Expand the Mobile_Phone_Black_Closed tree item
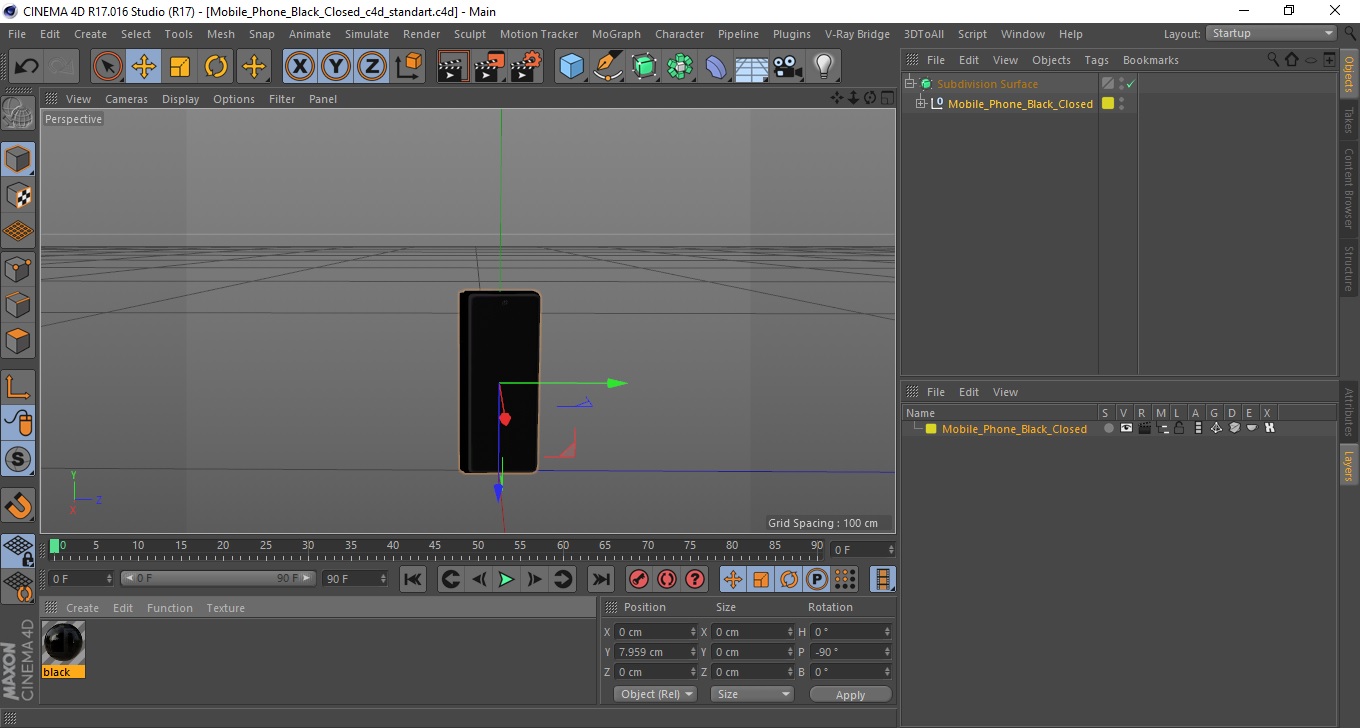1360x728 pixels. pyautogui.click(x=921, y=104)
